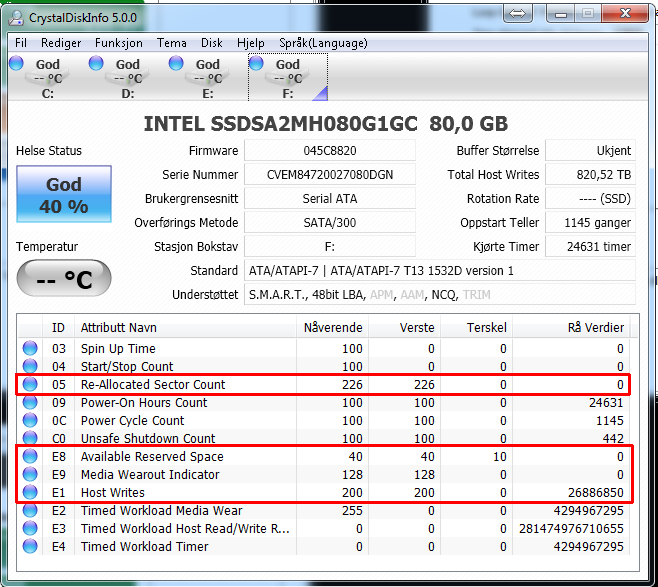The image size is (658, 587).
Task: Click status orb for Unsafe Shutdown Count
Action: [30, 438]
